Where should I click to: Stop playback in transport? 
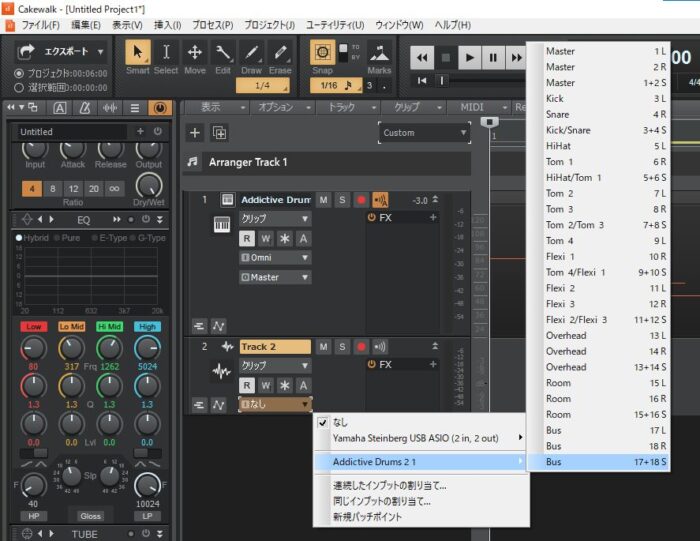coord(446,58)
